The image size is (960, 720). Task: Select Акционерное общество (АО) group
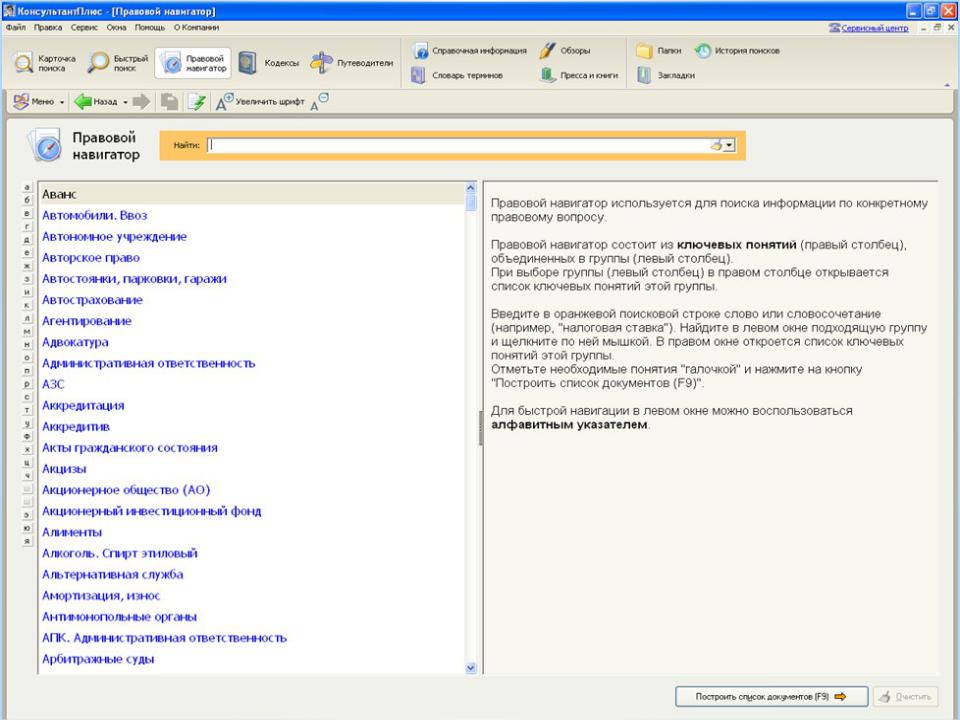tap(126, 490)
